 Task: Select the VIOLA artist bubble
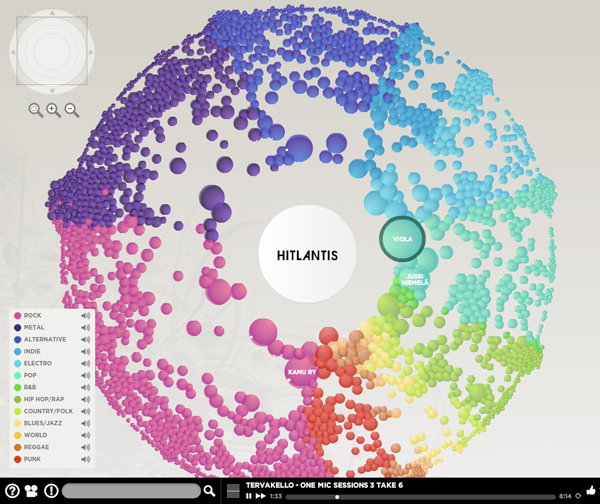pos(402,239)
